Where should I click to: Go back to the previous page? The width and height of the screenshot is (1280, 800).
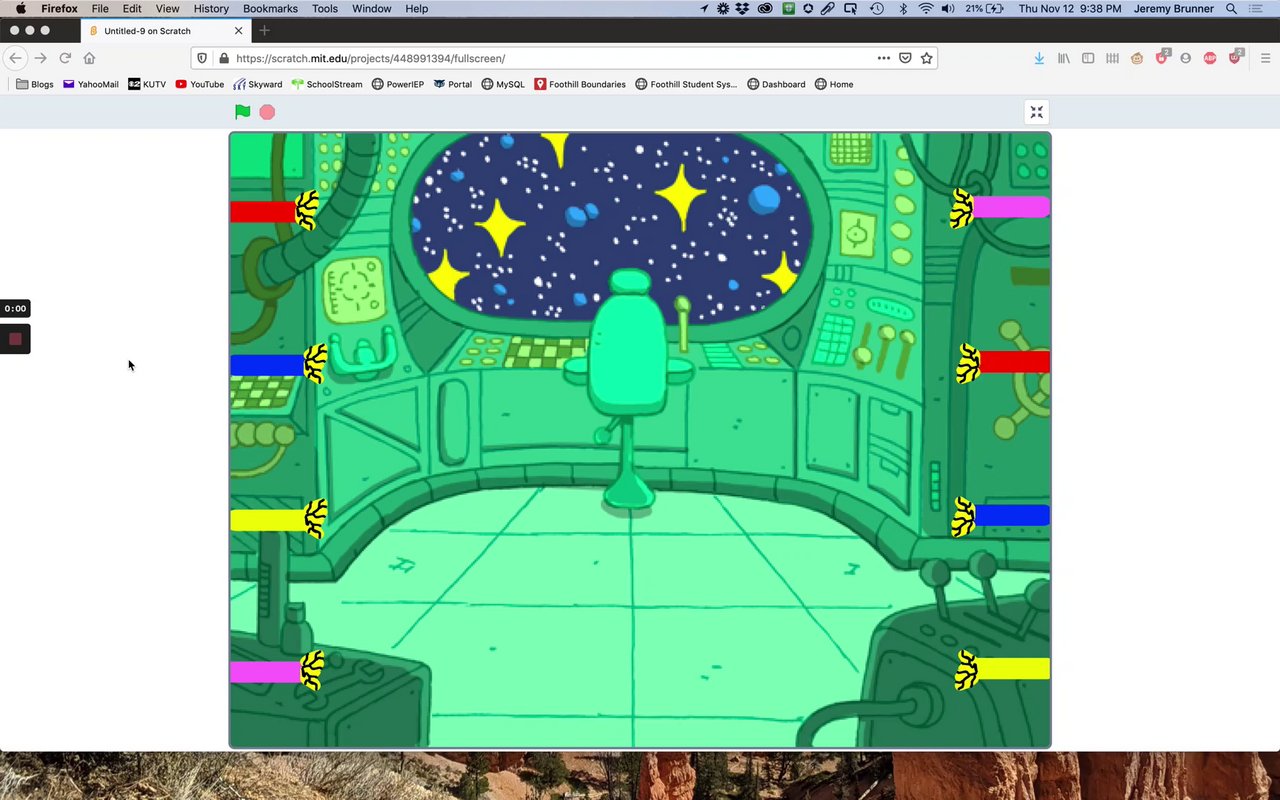coord(15,58)
